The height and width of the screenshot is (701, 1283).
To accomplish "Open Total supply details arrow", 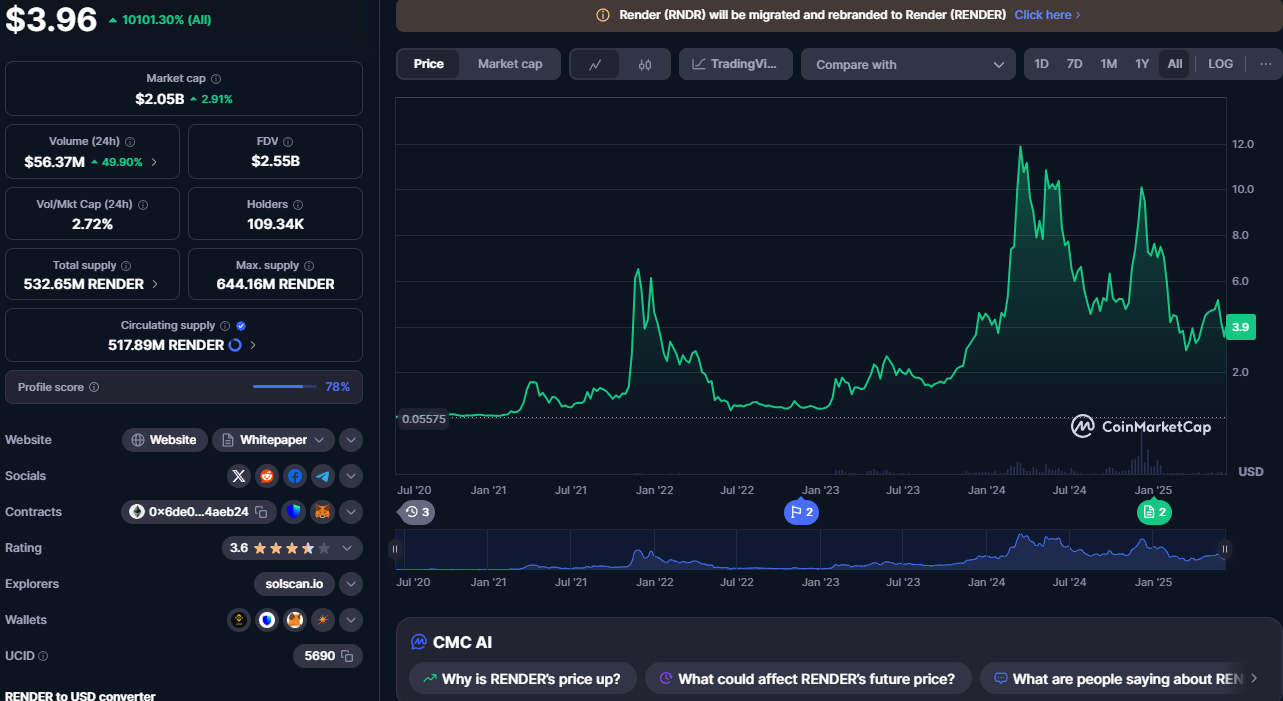I will tap(154, 284).
